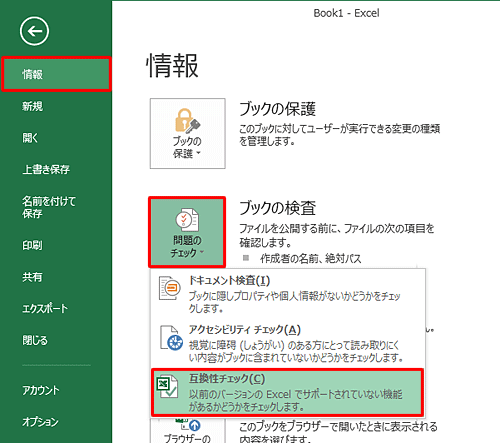This screenshot has height=443, width=500.
Task: Click the Book1 - Excel window title
Action: [x=346, y=13]
